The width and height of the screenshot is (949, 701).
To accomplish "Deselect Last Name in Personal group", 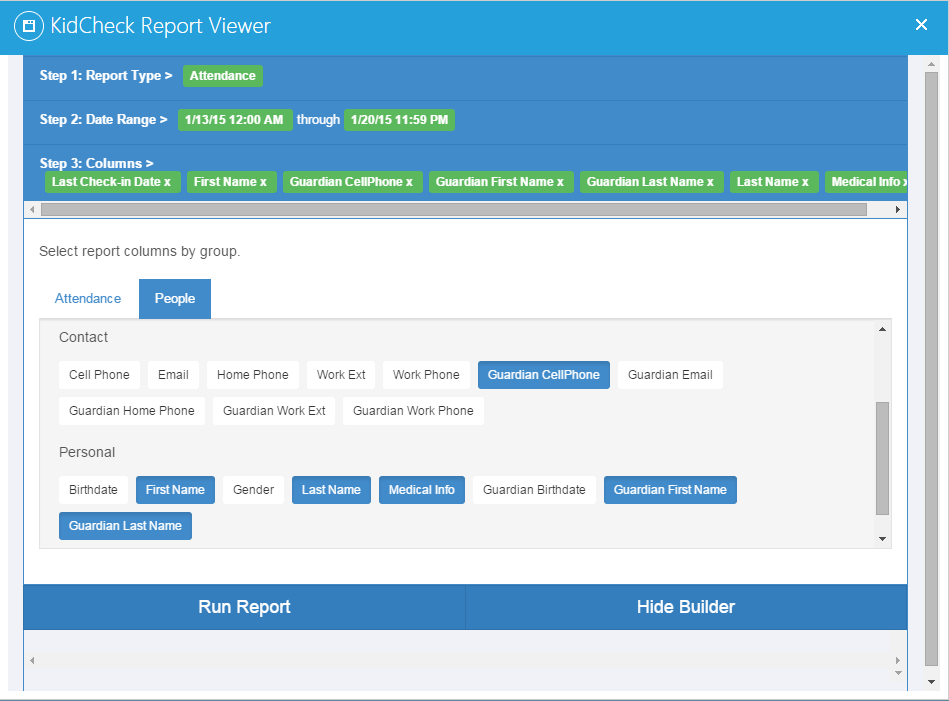I will 331,490.
